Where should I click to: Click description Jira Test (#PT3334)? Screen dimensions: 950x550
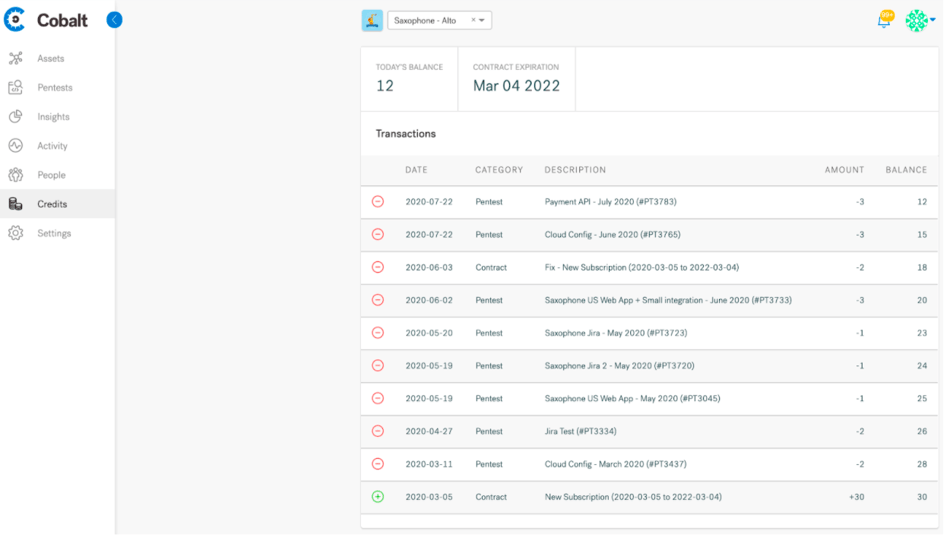click(x=580, y=431)
